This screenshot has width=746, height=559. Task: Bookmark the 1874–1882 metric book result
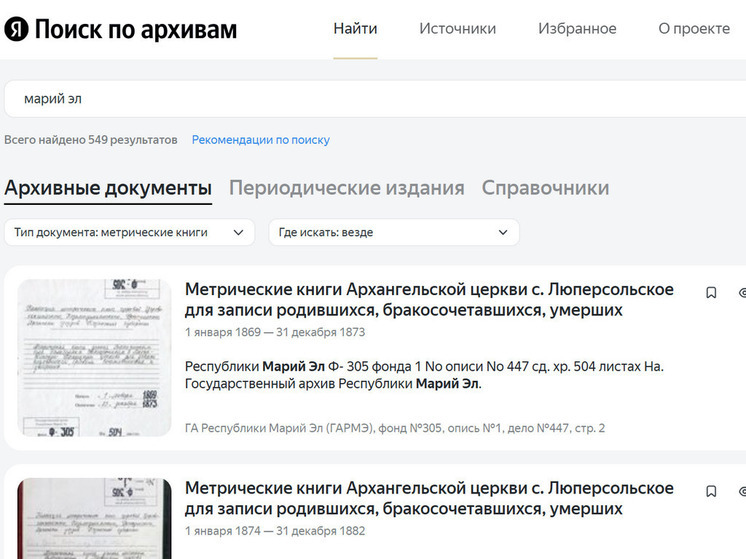pos(711,492)
